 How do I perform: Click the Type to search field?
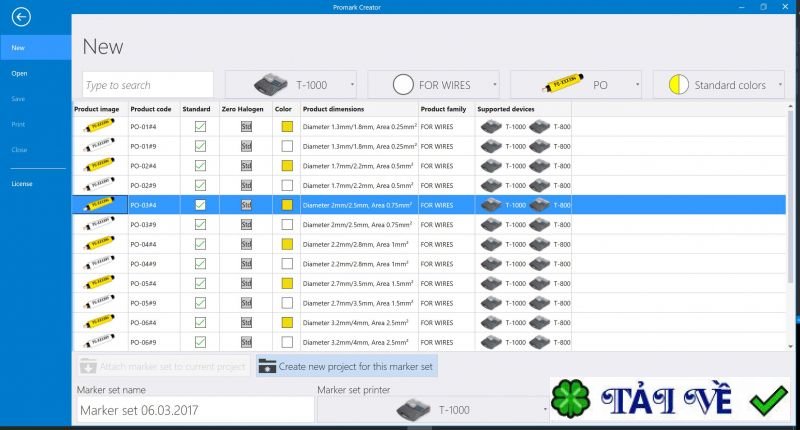coord(148,85)
